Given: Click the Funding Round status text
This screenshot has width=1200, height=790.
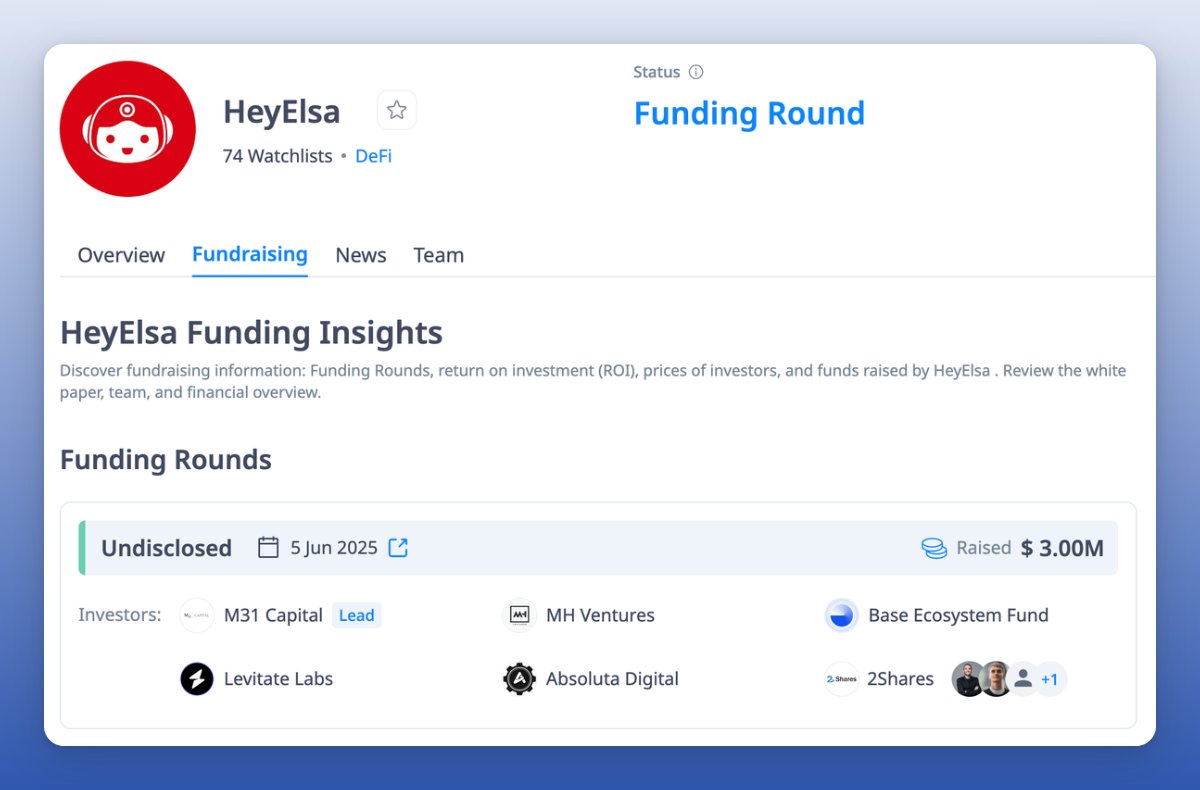Looking at the screenshot, I should tap(749, 113).
